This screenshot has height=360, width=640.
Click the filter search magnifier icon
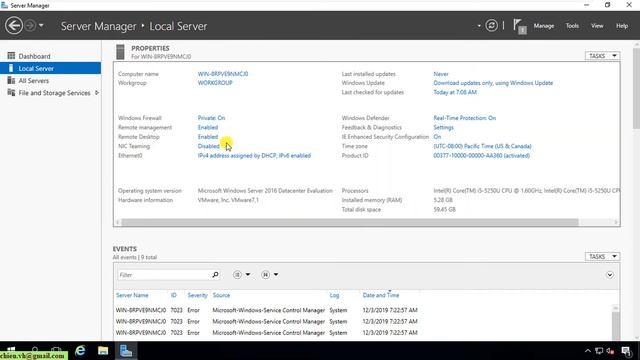[x=215, y=275]
